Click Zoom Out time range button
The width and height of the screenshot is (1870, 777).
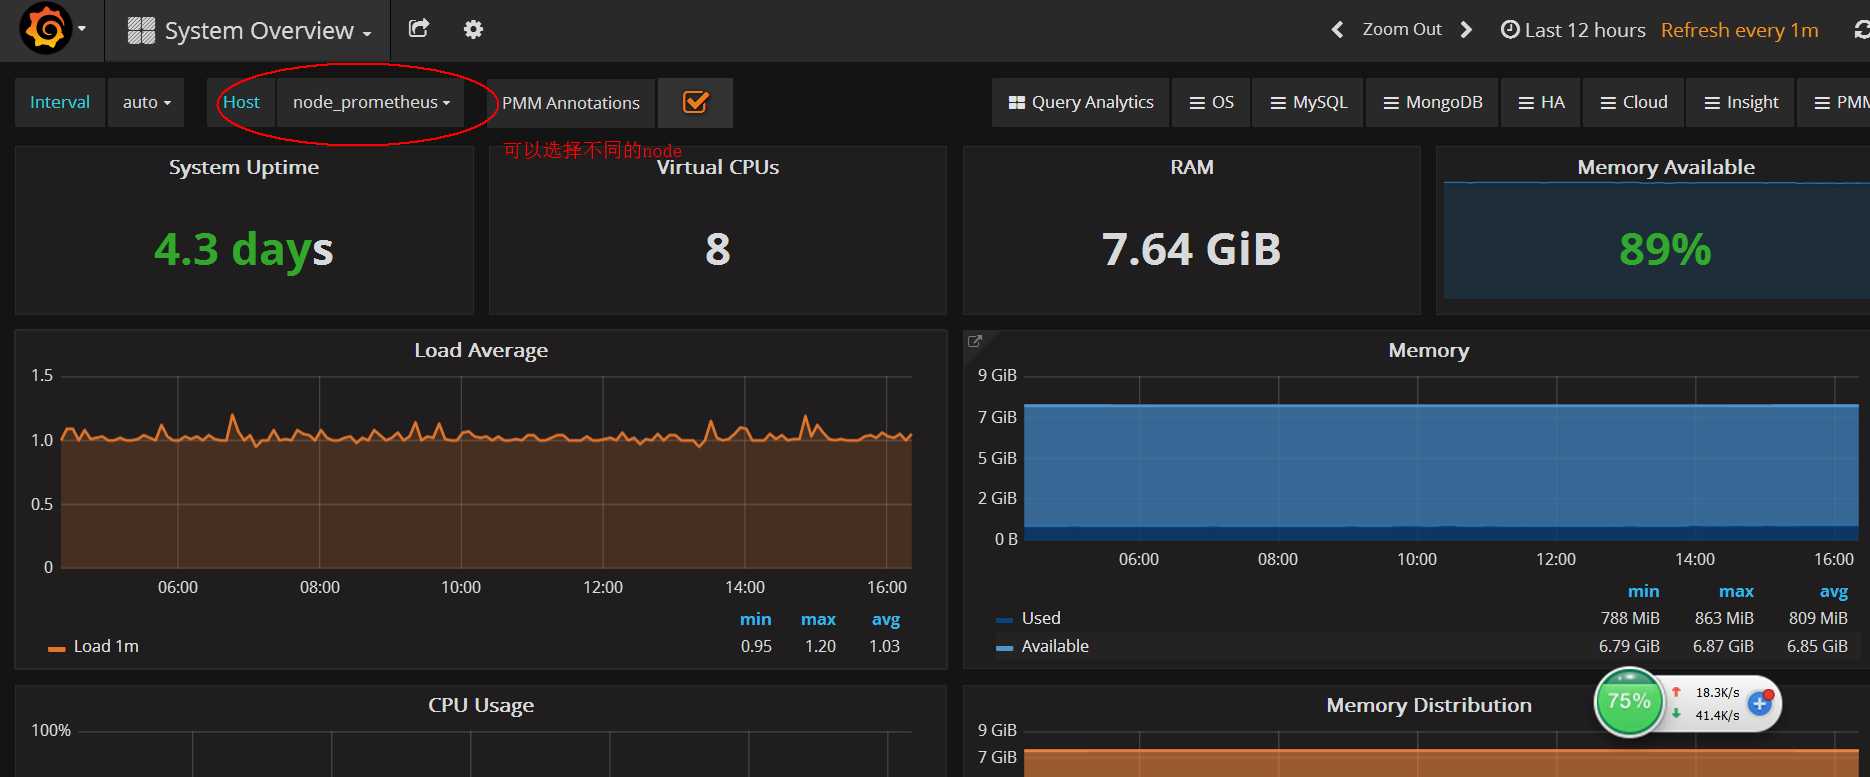click(1402, 30)
